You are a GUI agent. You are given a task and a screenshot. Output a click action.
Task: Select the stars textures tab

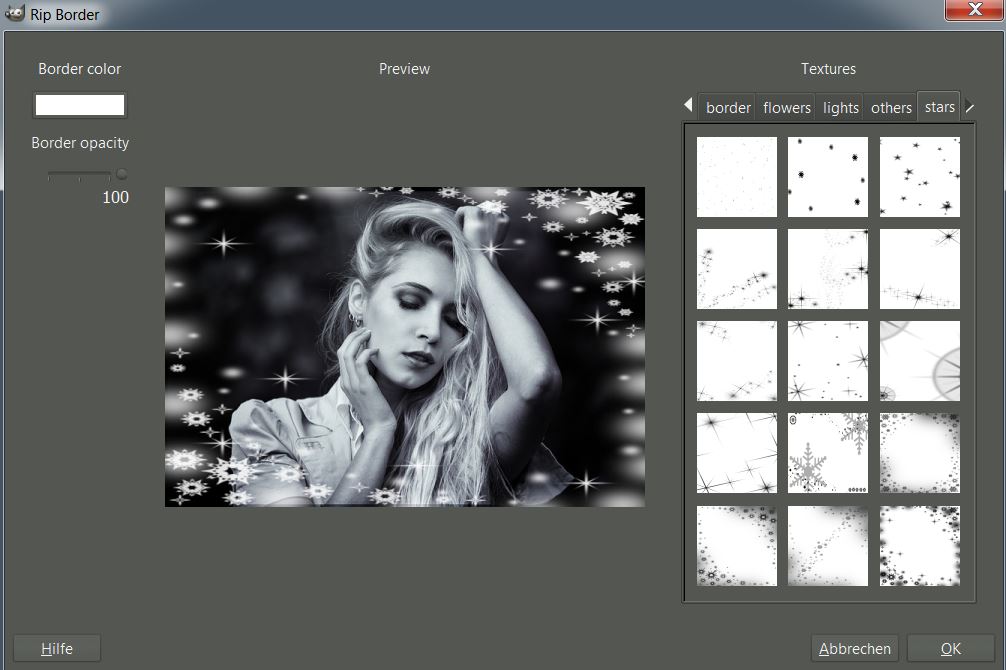click(939, 106)
